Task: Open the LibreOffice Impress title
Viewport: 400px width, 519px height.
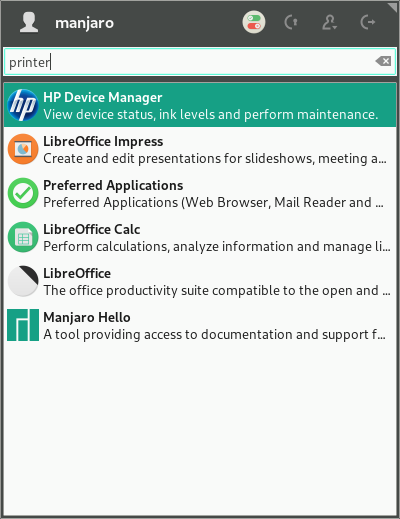Action: (x=103, y=141)
